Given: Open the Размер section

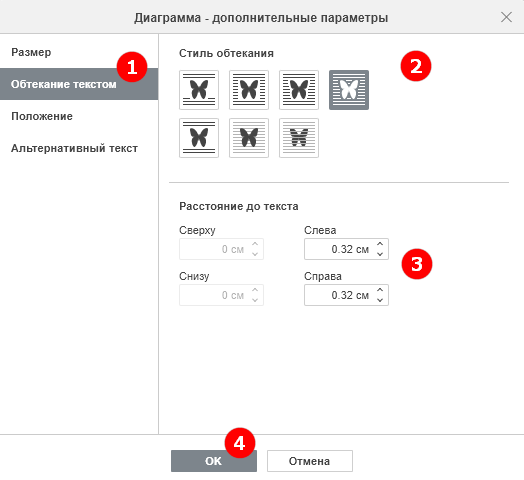Looking at the screenshot, I should [x=79, y=52].
